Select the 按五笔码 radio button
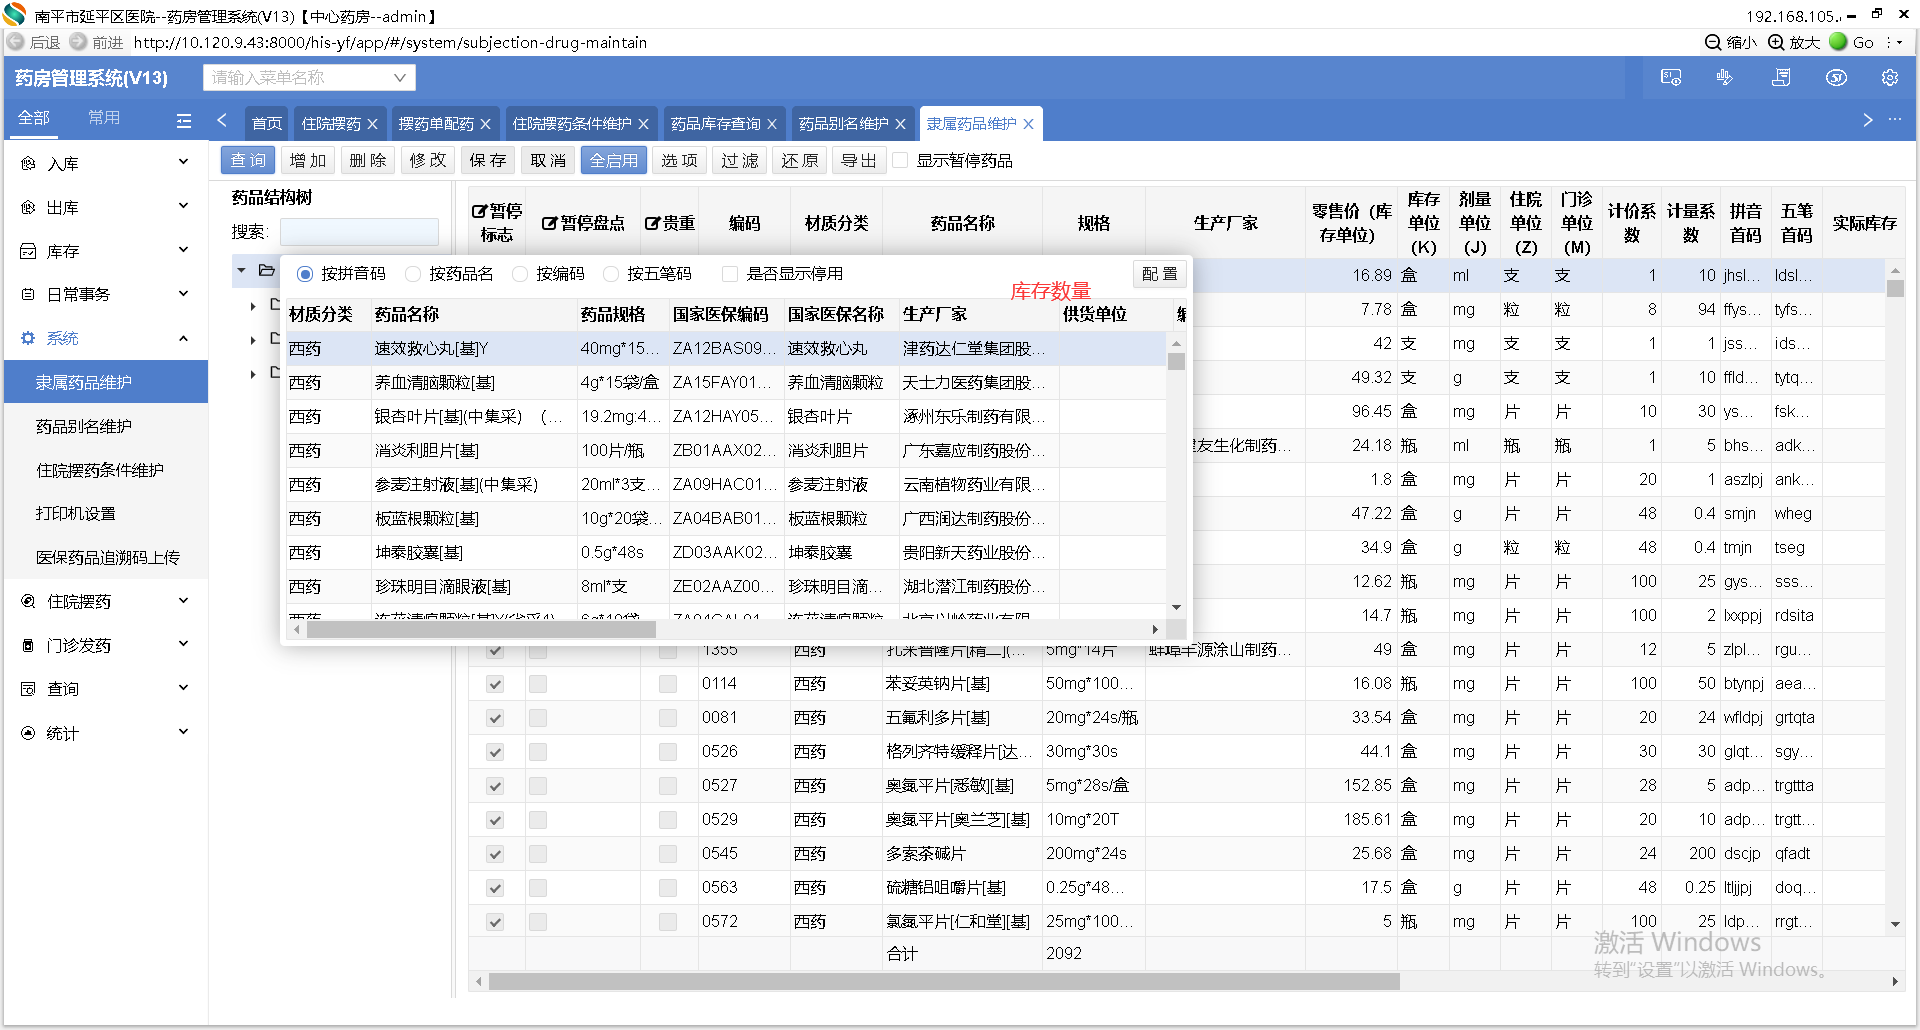The width and height of the screenshot is (1920, 1030). [611, 274]
